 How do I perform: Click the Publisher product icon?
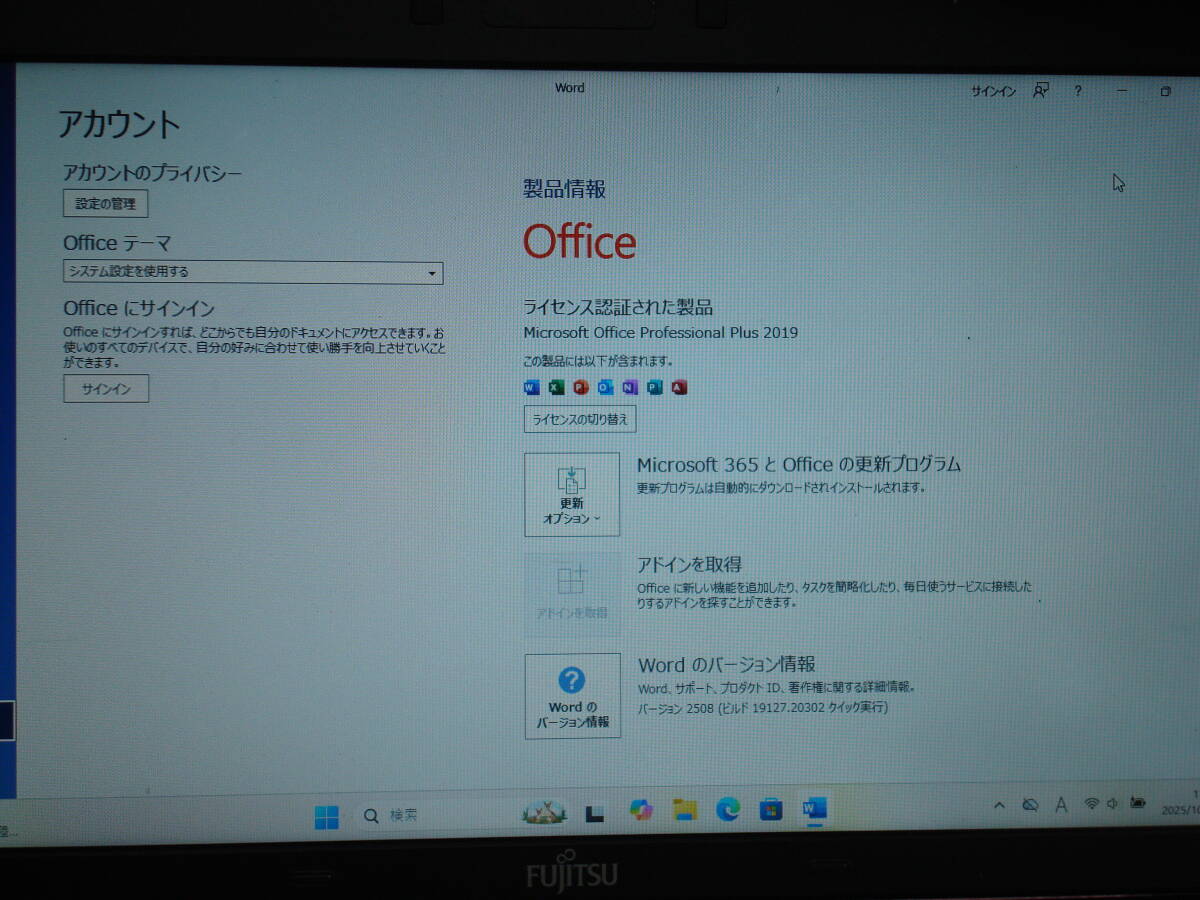654,388
